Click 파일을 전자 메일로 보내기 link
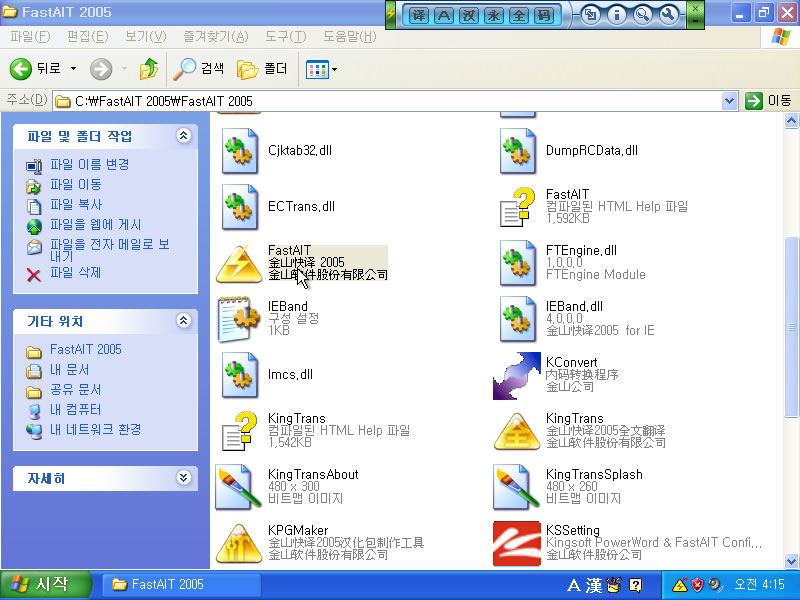Image resolution: width=800 pixels, height=600 pixels. 109,249
